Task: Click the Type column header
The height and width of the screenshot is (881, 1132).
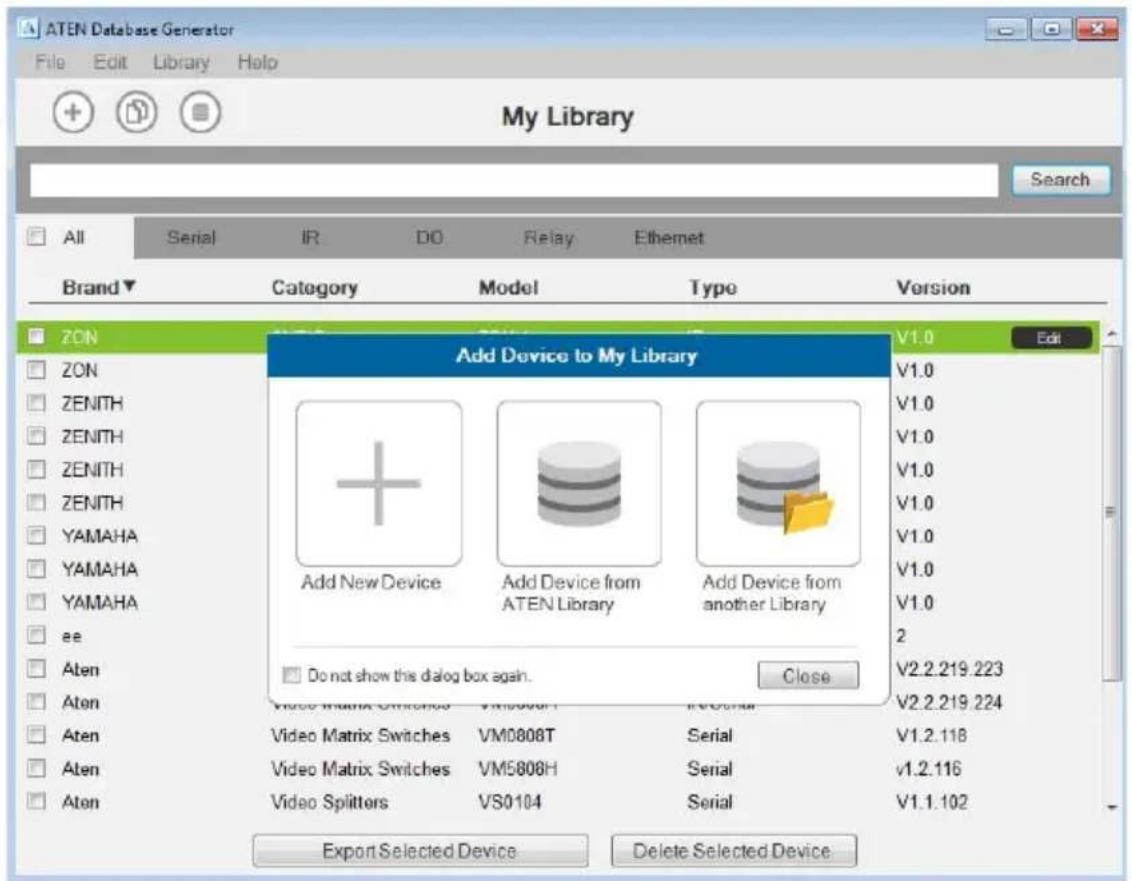Action: click(x=713, y=287)
